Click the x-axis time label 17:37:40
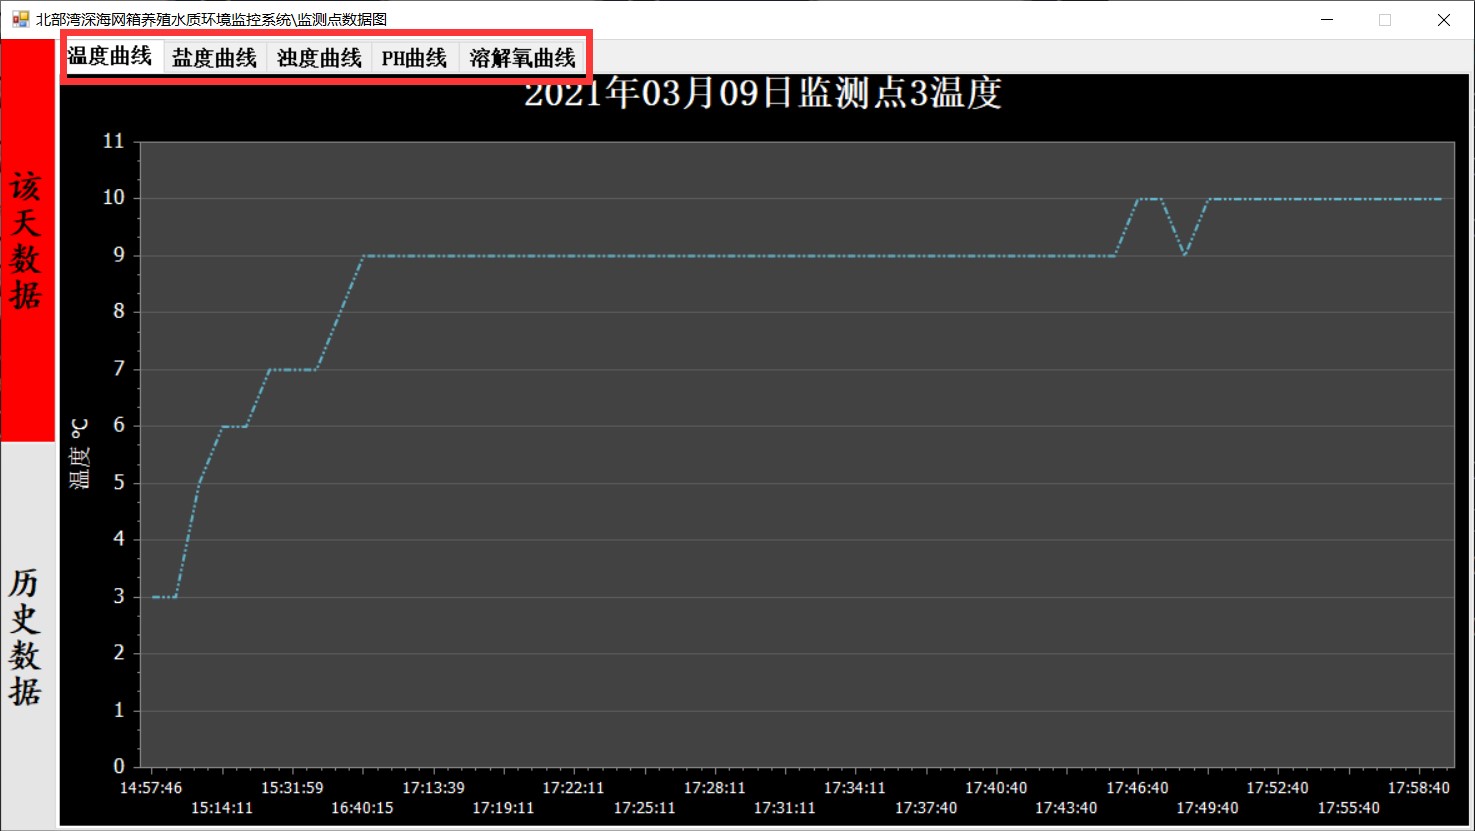1475x831 pixels. [x=926, y=808]
